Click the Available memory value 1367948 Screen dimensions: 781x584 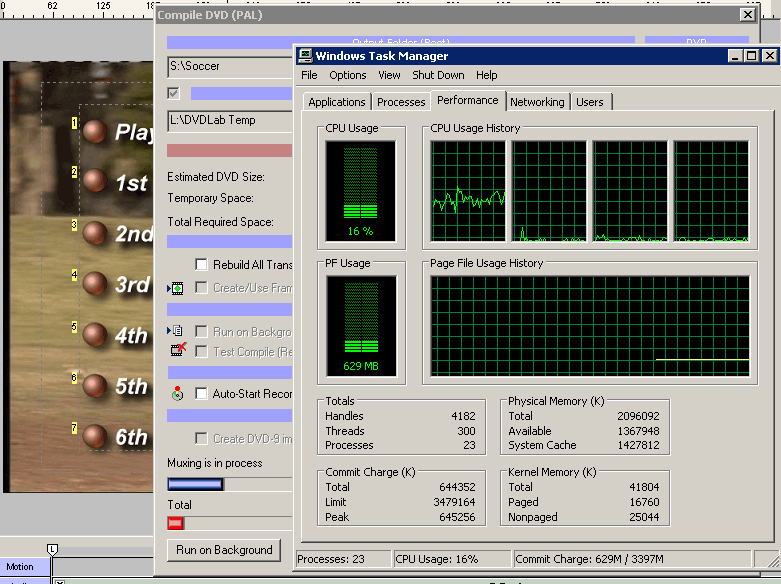tap(638, 431)
